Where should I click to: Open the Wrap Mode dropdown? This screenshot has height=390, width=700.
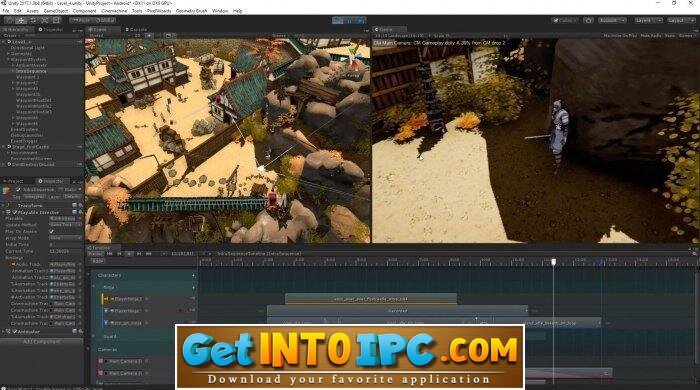65,238
